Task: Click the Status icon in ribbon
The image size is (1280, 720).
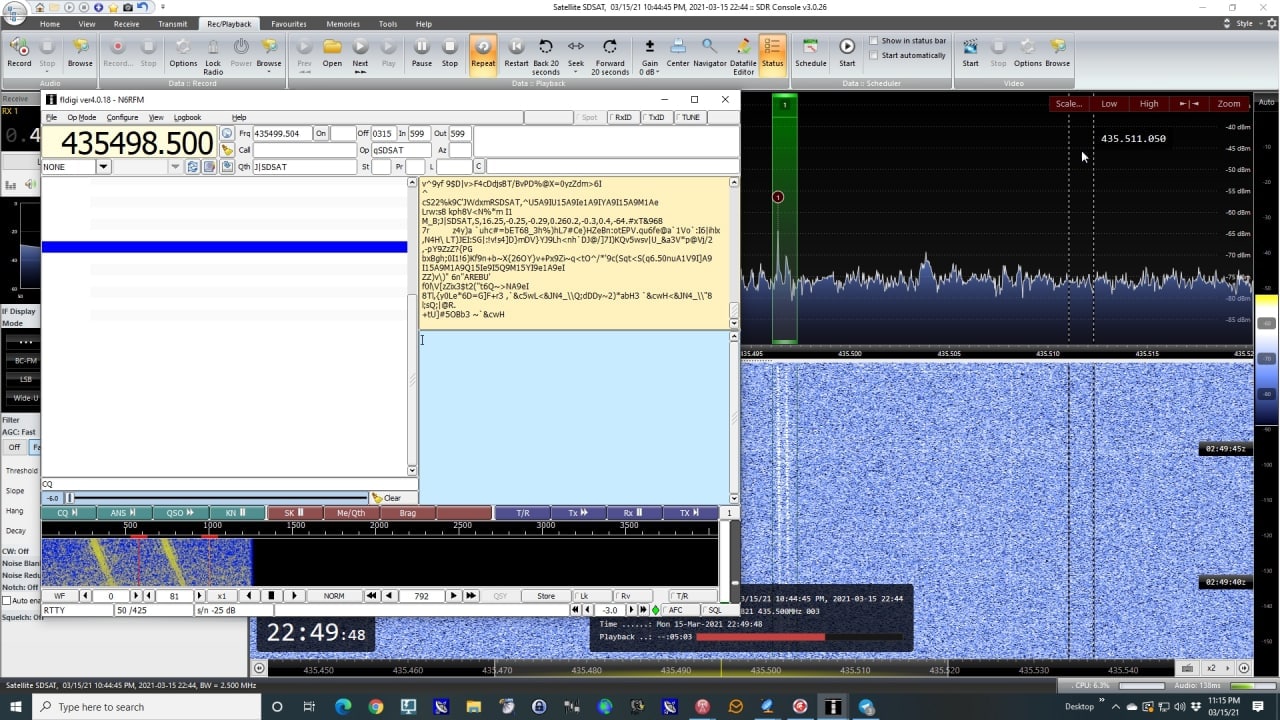Action: [x=772, y=51]
